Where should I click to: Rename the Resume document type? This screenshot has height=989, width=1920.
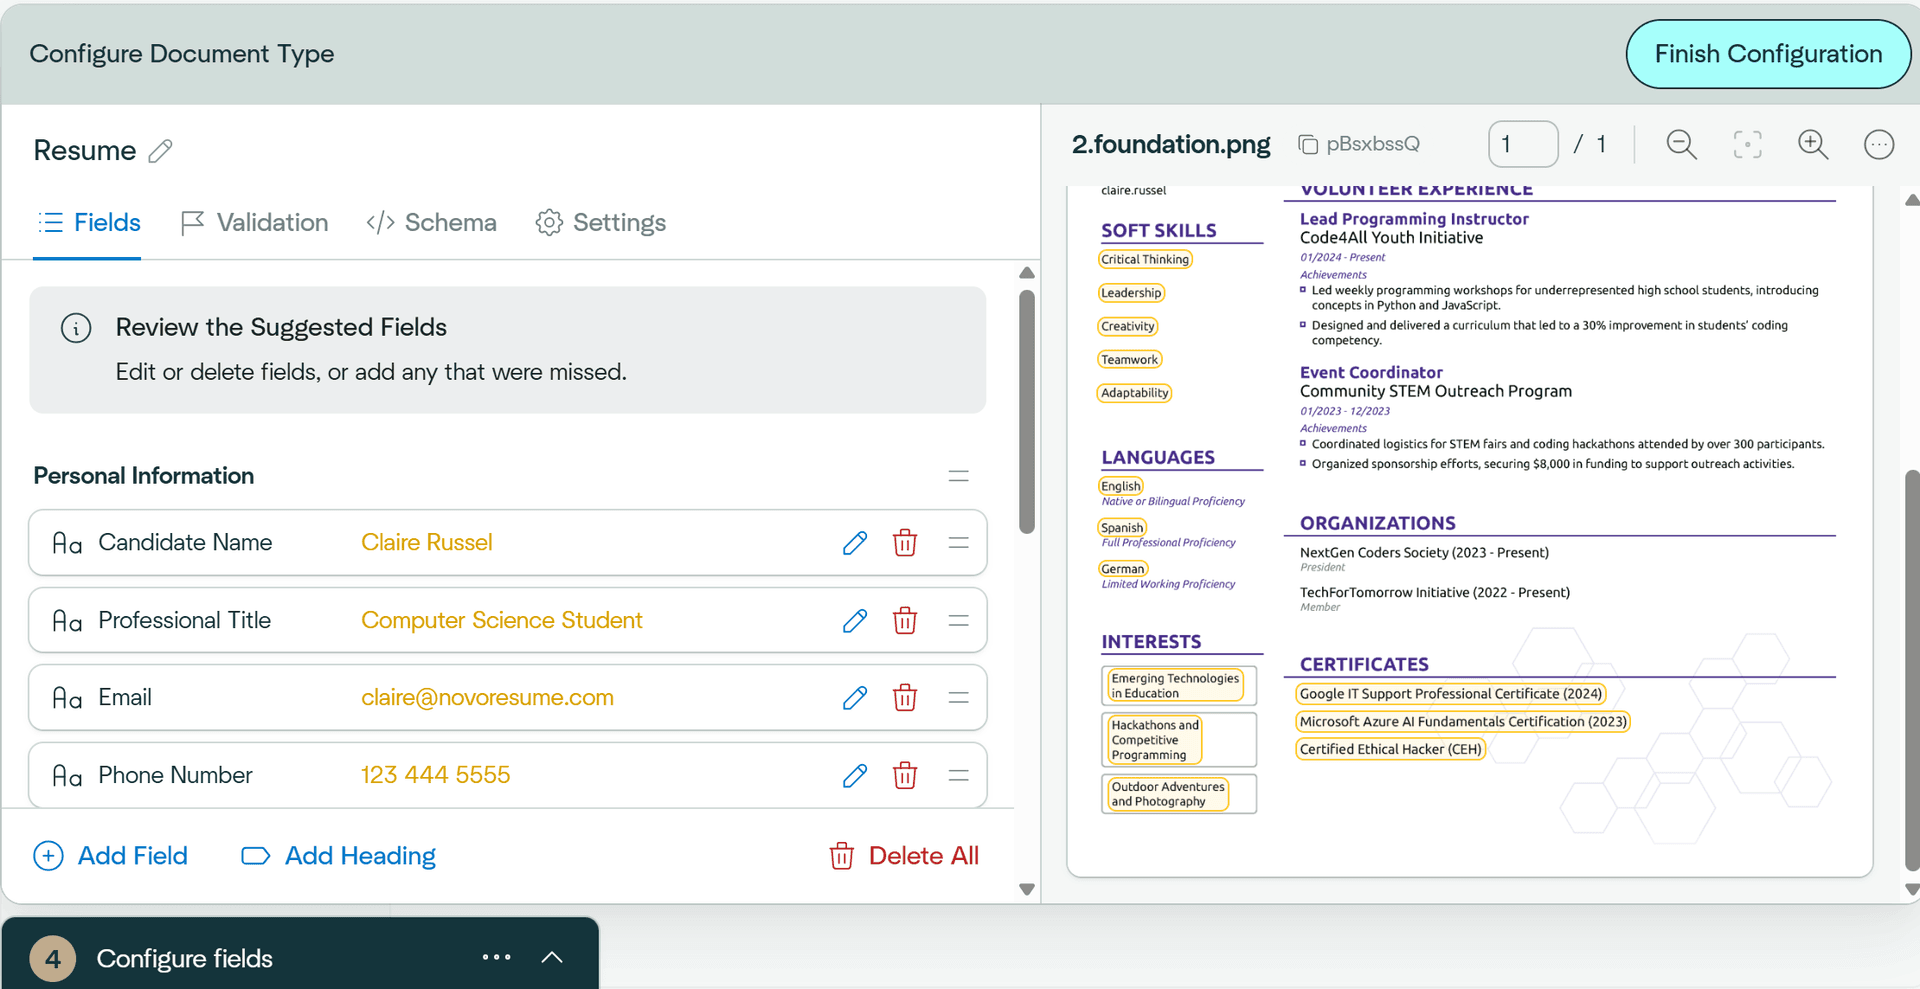pos(160,150)
